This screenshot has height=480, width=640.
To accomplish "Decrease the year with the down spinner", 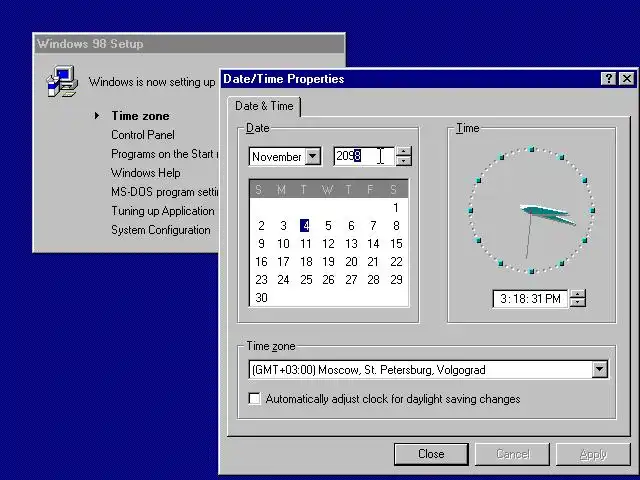I will point(403,161).
